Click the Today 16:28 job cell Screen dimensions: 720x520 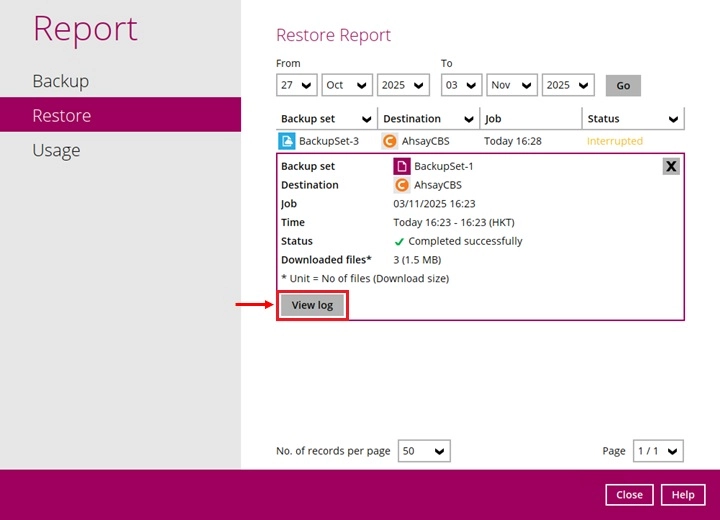512,141
